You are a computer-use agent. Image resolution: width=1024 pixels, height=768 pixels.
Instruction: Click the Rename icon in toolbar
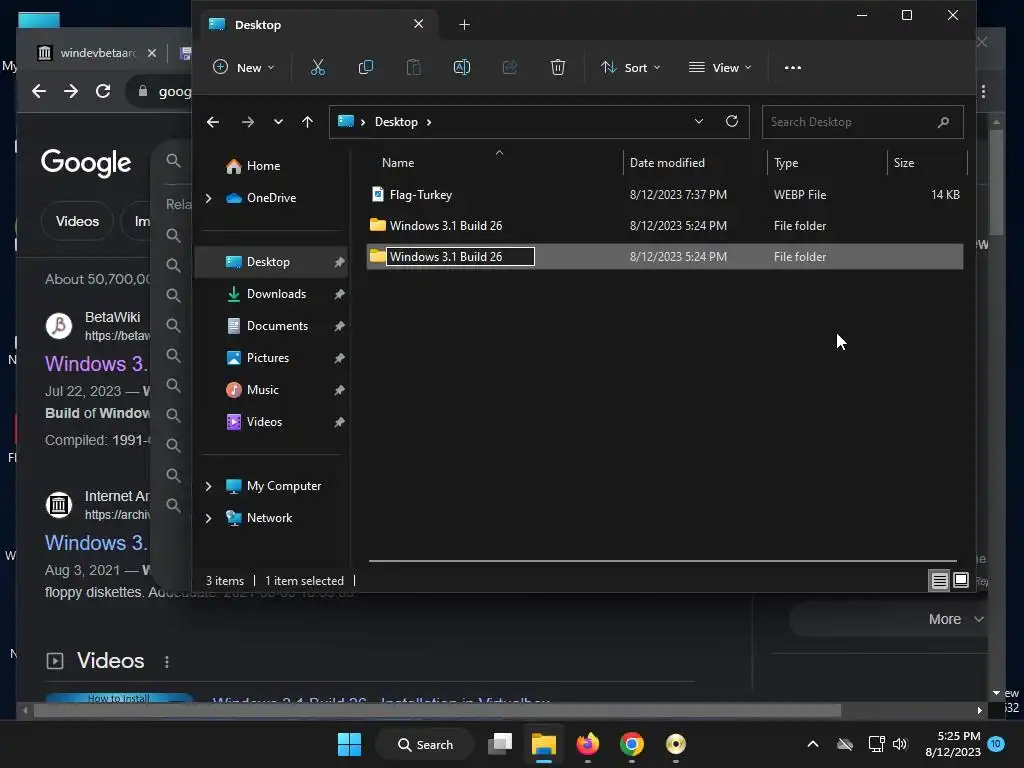(x=462, y=67)
